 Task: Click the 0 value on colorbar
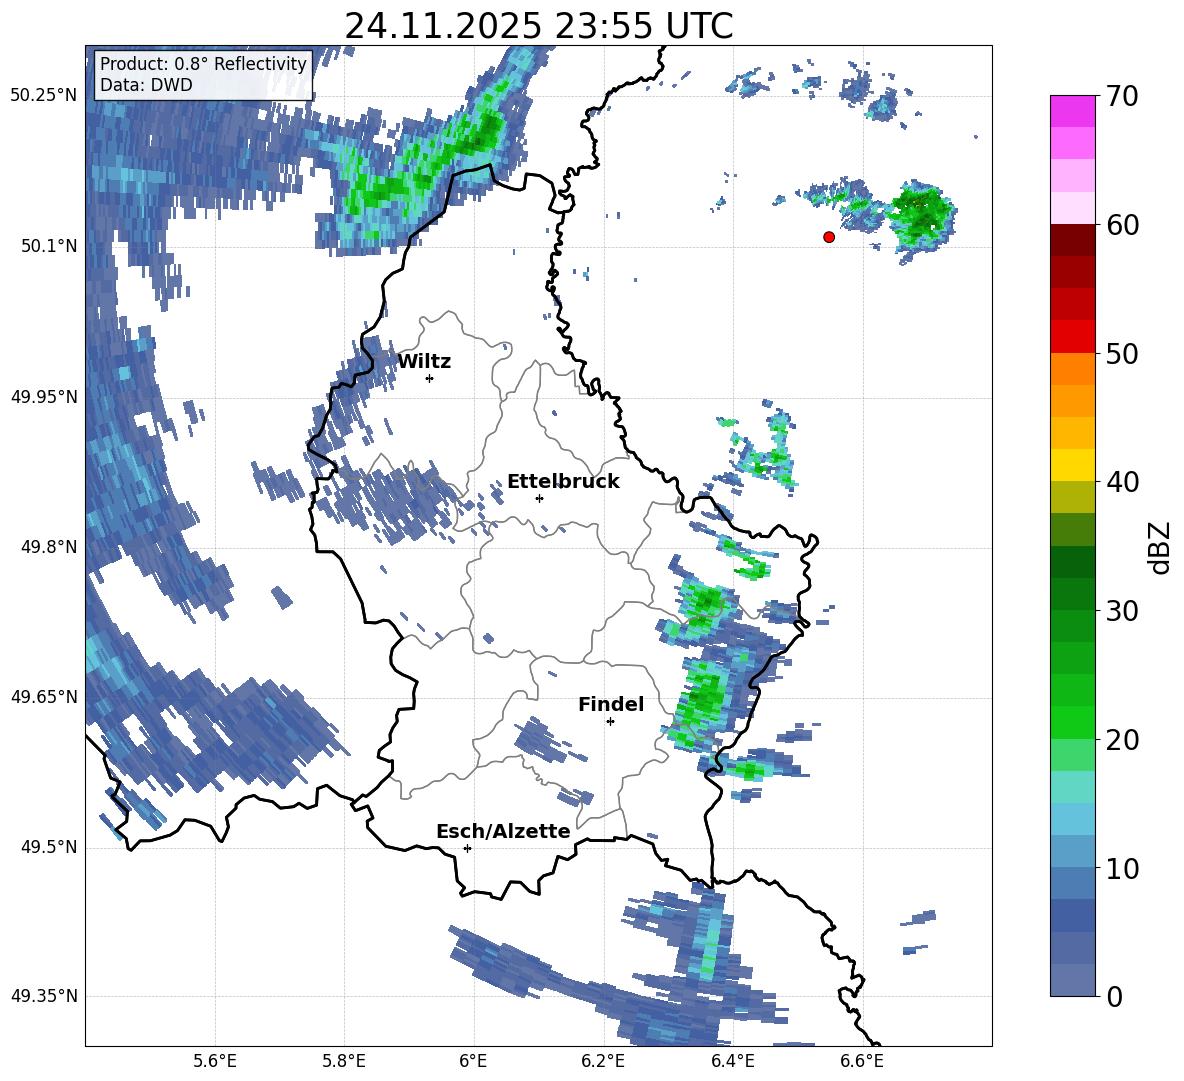coord(1114,997)
